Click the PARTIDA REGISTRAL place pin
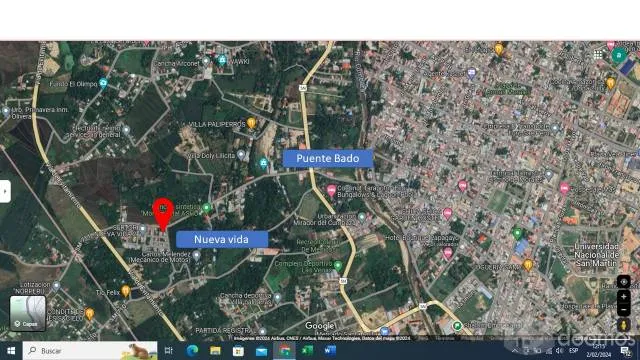This screenshot has width=640, height=360. coord(263,332)
